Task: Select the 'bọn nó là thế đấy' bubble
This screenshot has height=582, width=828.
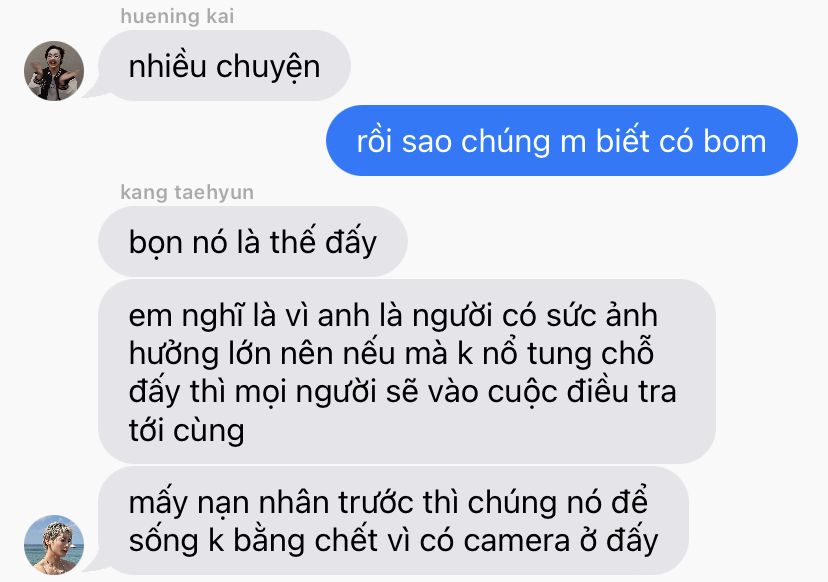Action: 252,241
